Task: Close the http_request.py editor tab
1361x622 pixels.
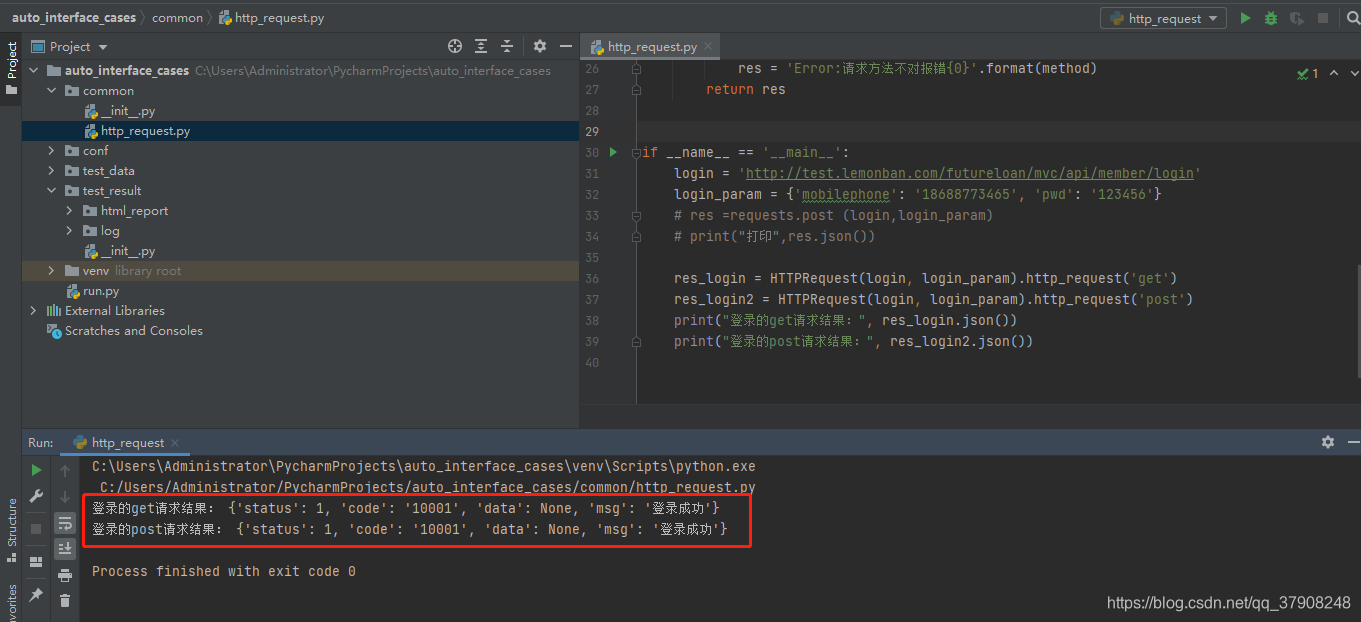Action: click(708, 47)
